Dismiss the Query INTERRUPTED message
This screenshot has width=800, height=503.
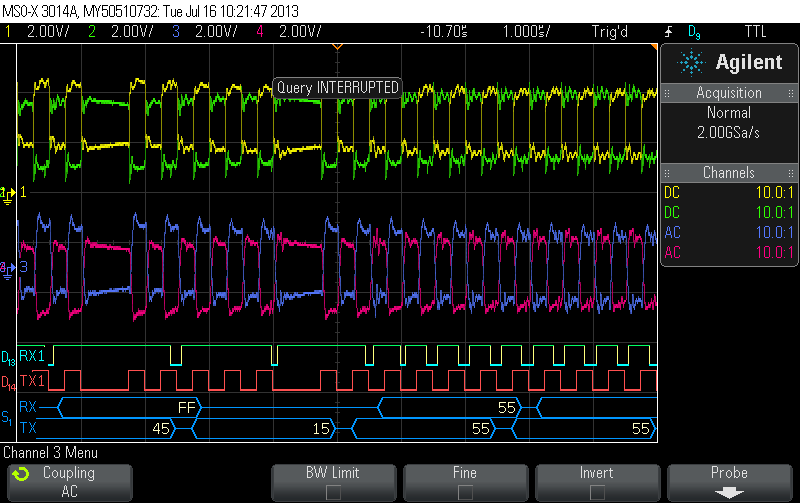pyautogui.click(x=337, y=88)
